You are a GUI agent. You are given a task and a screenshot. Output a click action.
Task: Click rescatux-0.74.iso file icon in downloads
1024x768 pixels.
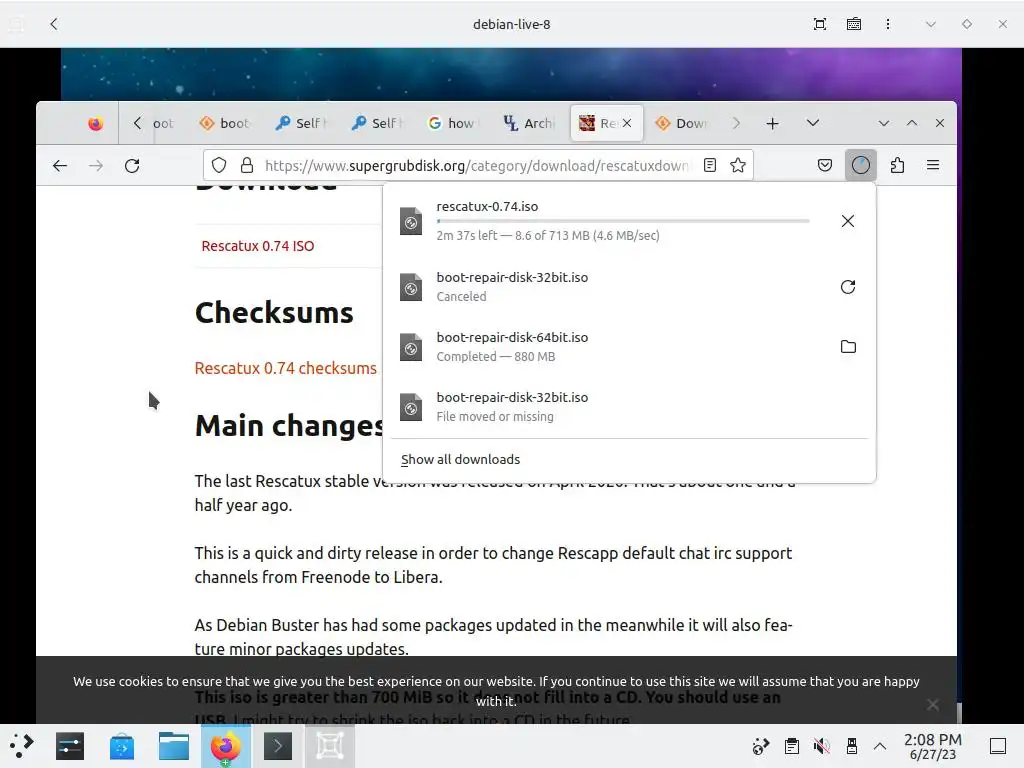(x=411, y=221)
